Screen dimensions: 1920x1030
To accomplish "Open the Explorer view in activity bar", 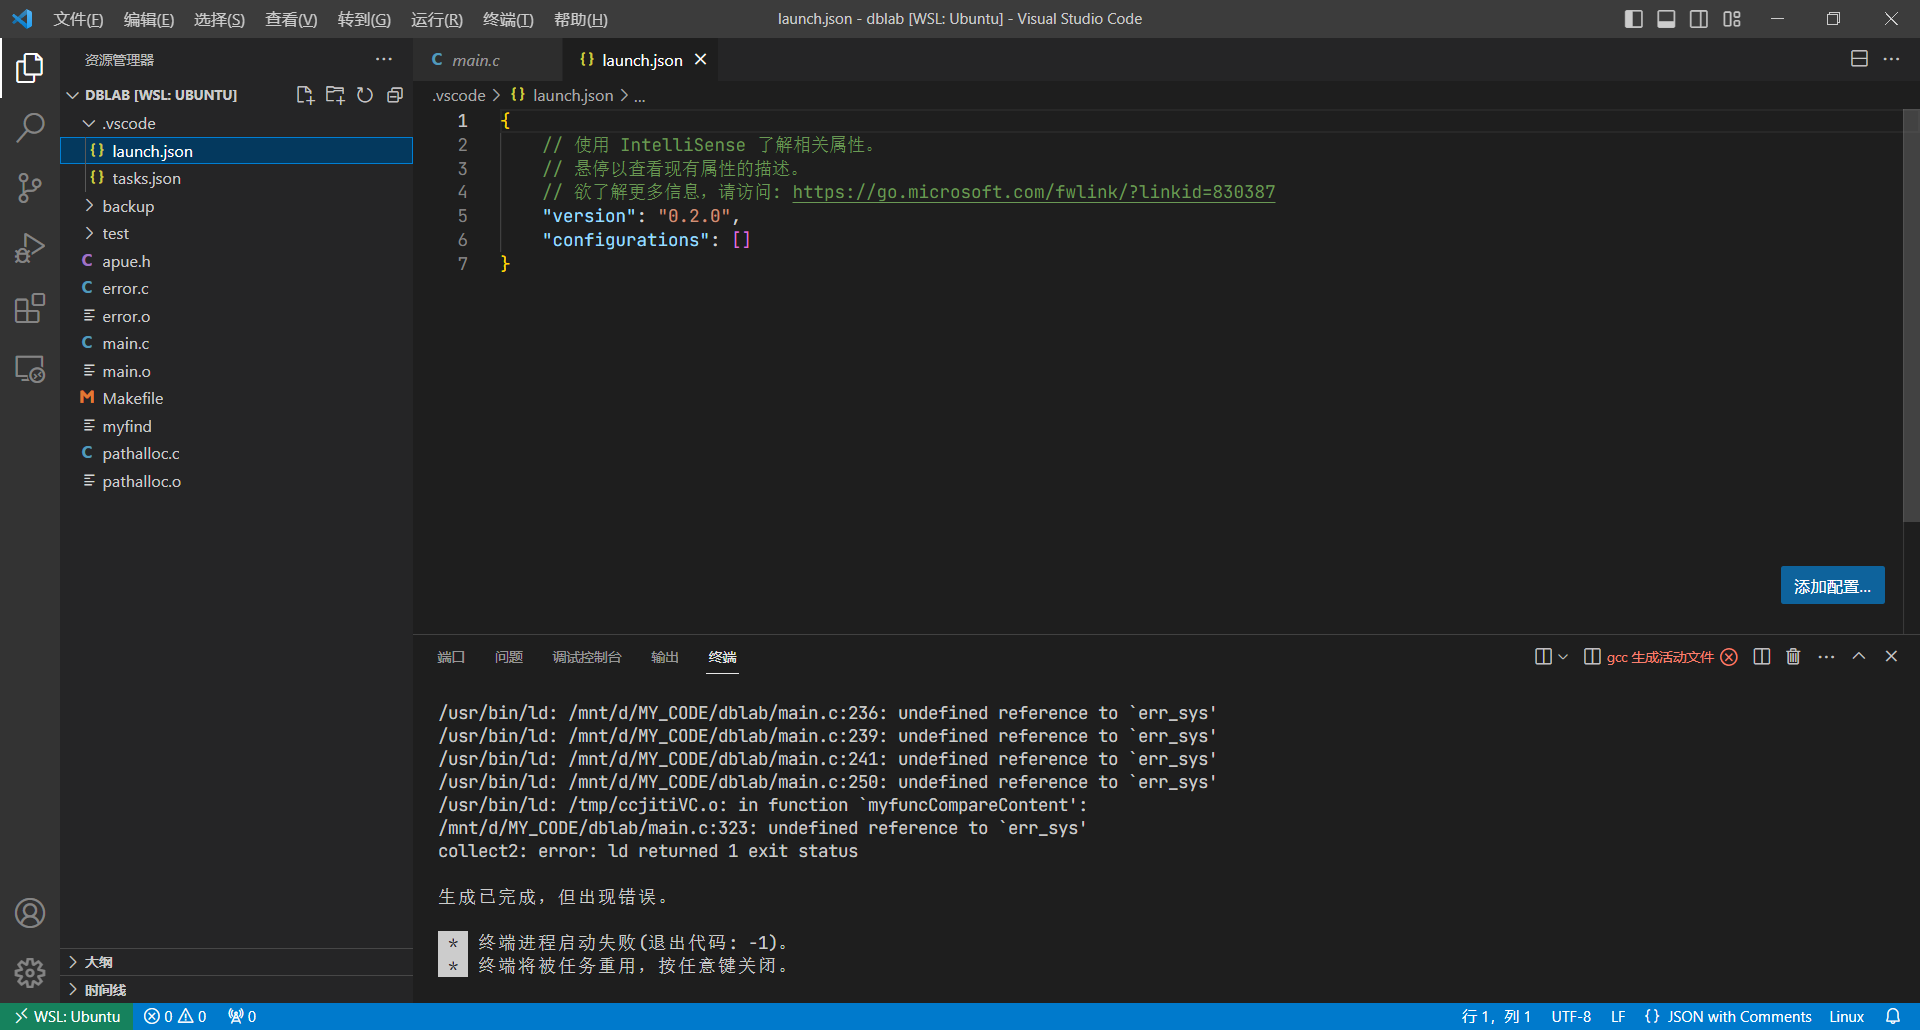I will tap(30, 68).
